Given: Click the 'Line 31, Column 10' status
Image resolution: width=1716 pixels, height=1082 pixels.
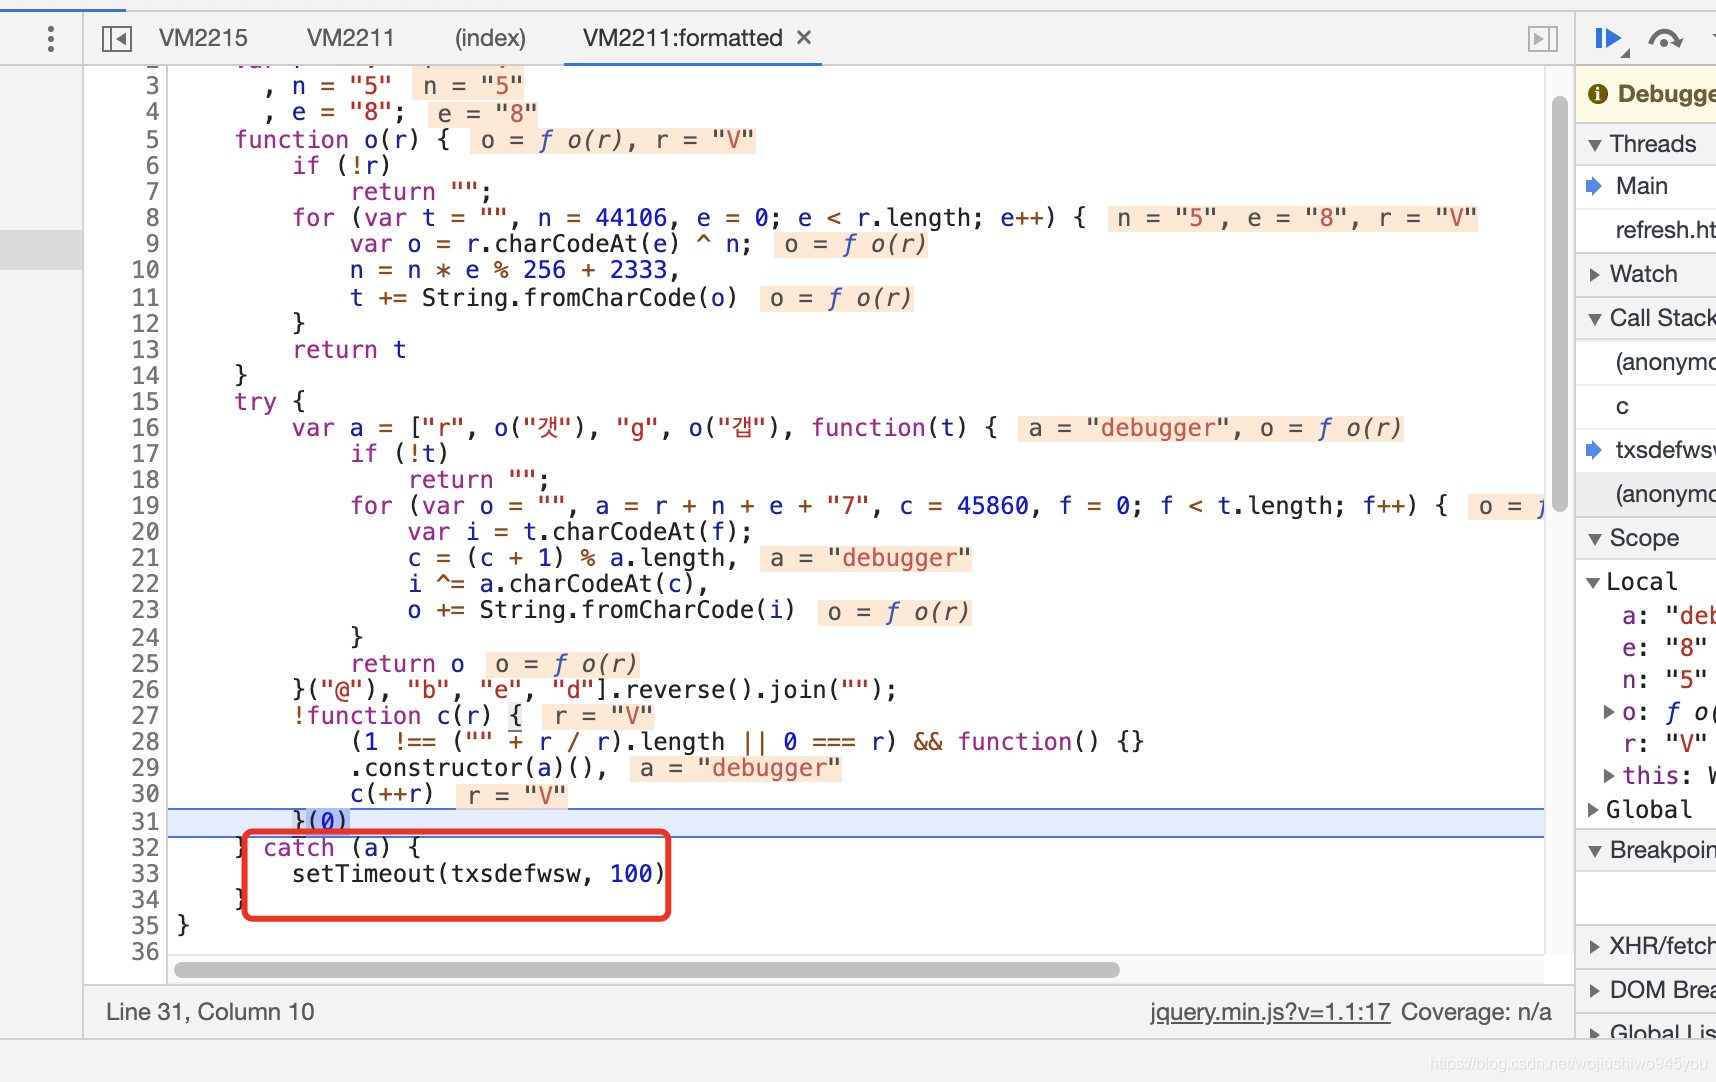Looking at the screenshot, I should (x=210, y=1012).
